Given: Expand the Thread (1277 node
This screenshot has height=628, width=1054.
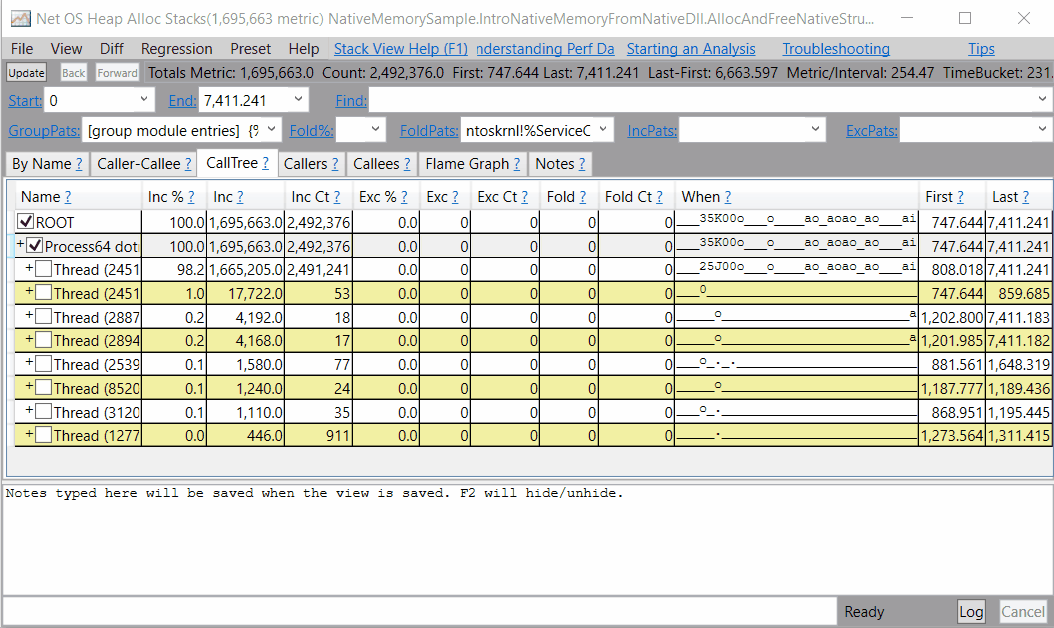Looking at the screenshot, I should (x=29, y=434).
